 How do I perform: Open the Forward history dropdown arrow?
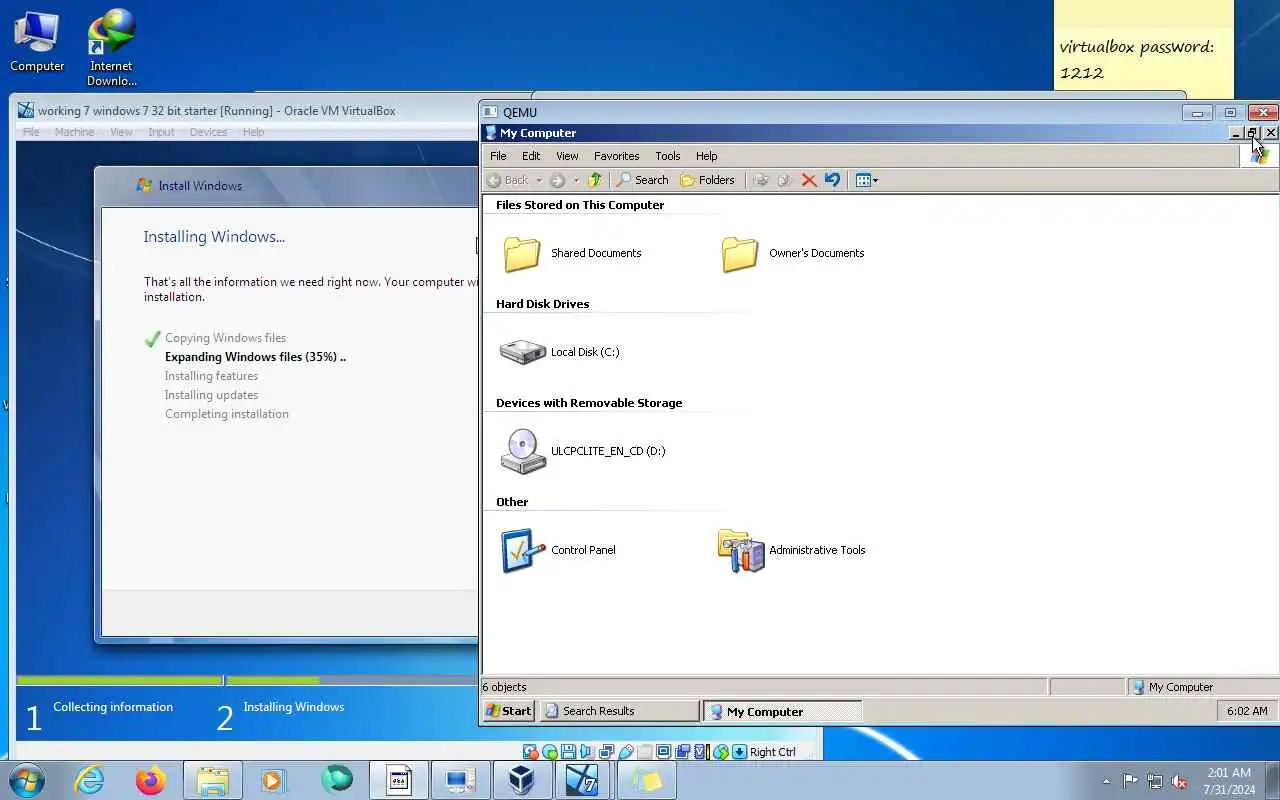575,180
